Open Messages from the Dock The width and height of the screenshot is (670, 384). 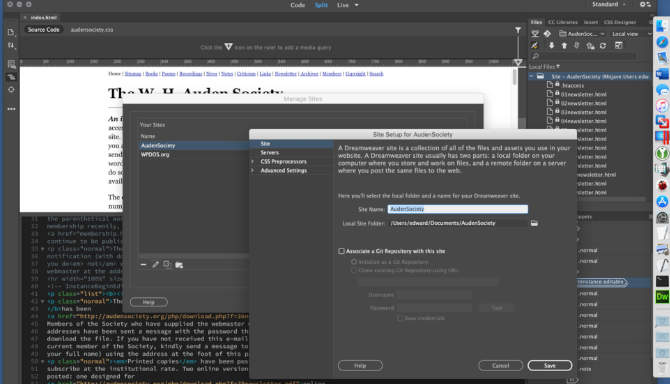click(662, 90)
